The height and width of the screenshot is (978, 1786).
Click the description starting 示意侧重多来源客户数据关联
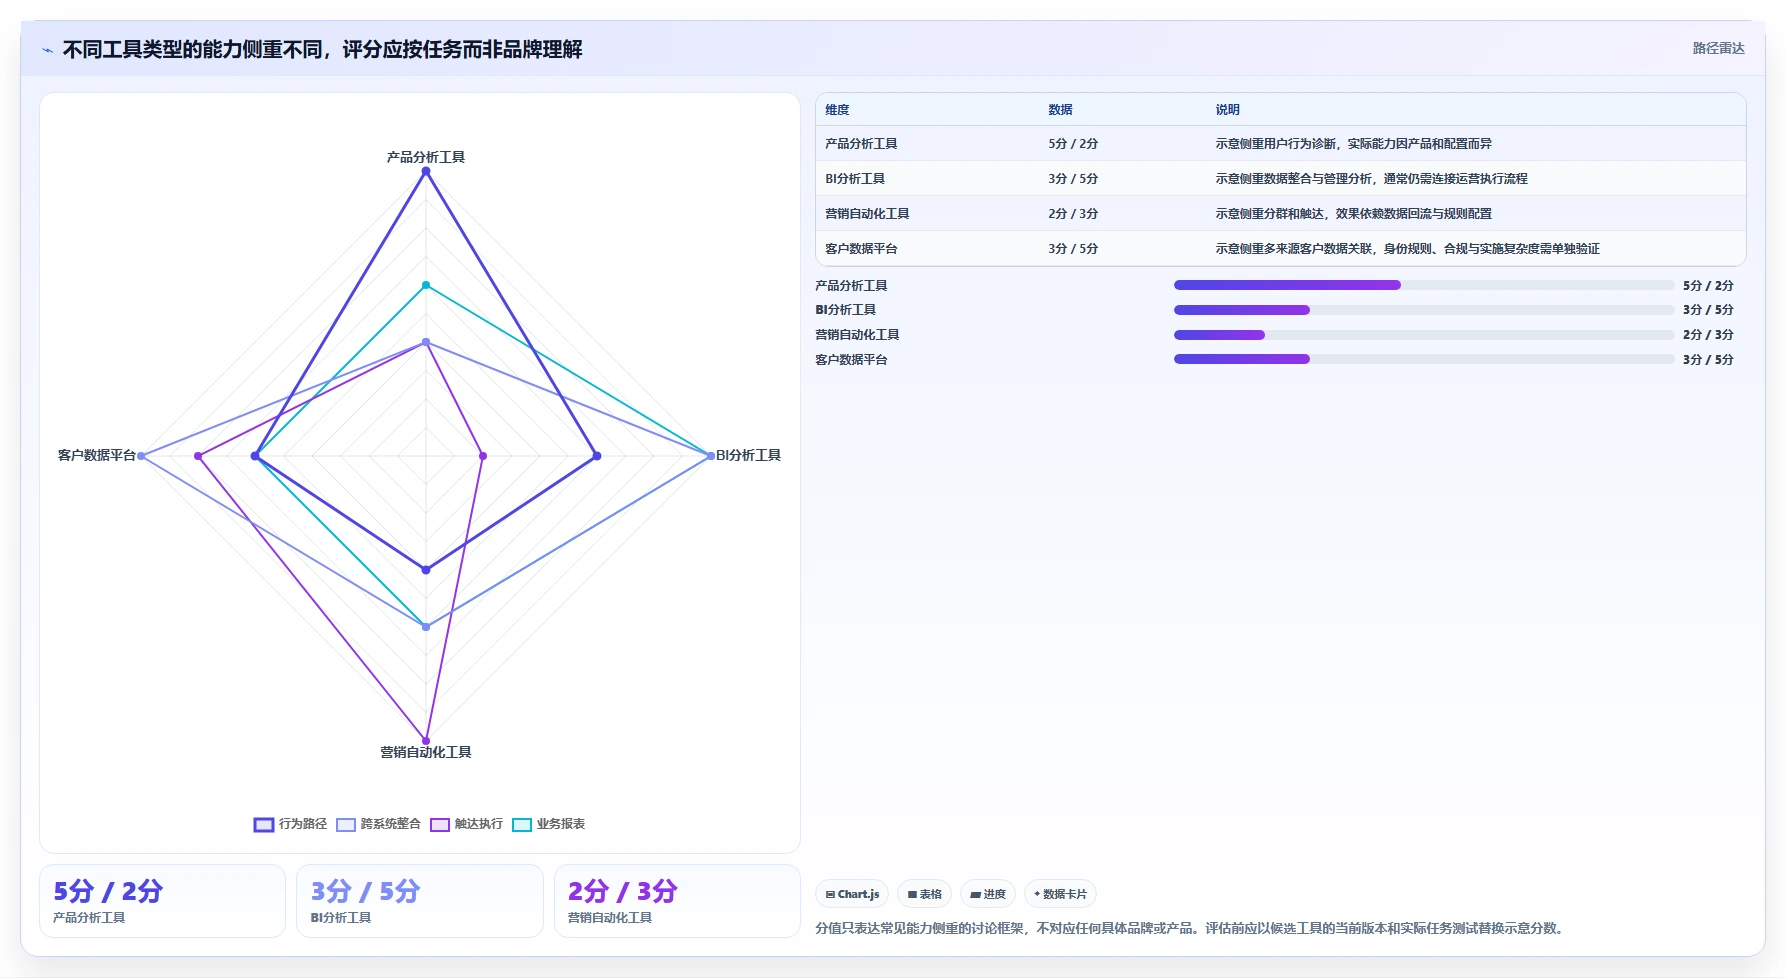pyautogui.click(x=1407, y=249)
